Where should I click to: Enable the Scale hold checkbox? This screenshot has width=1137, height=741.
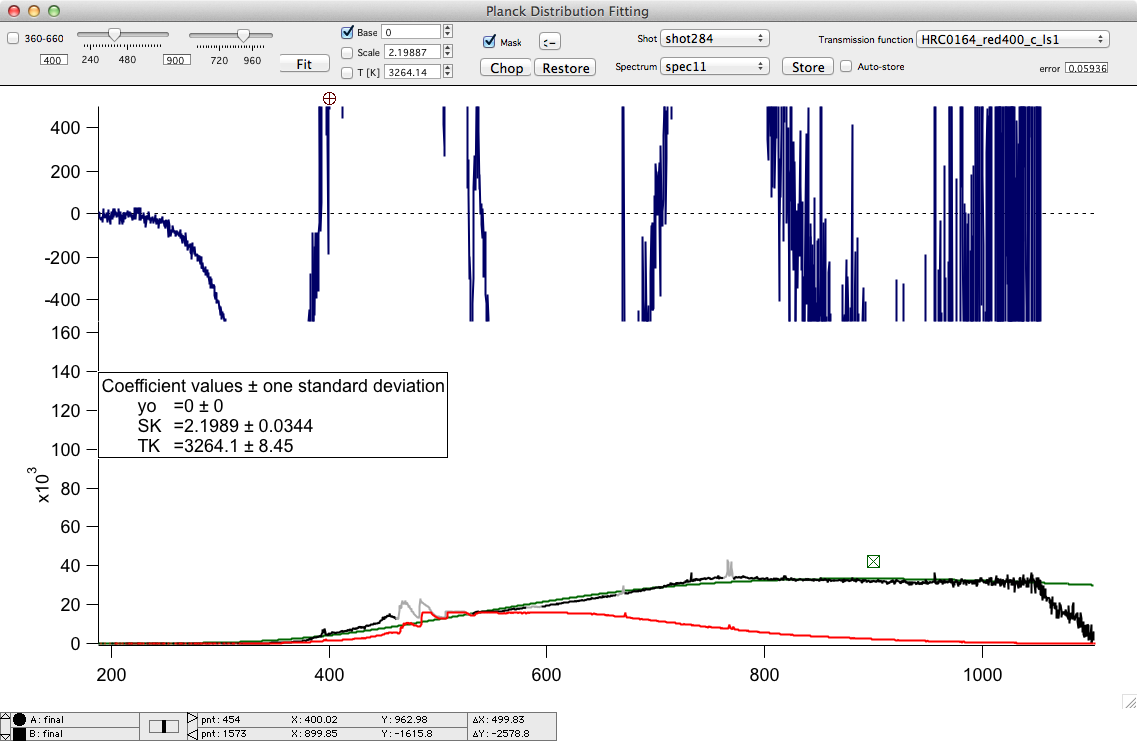pyautogui.click(x=347, y=53)
